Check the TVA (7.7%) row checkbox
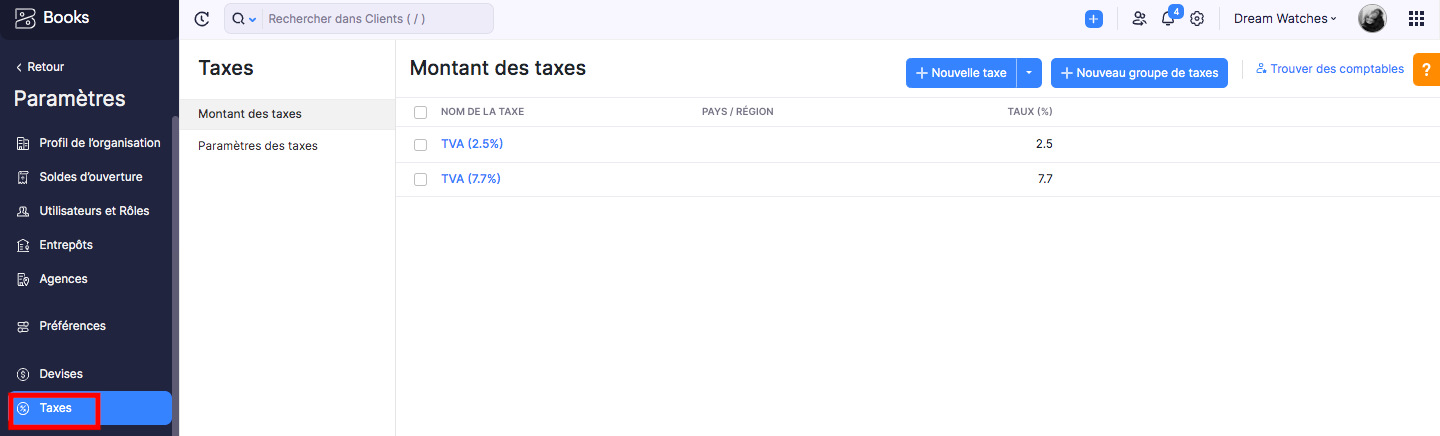The width and height of the screenshot is (1440, 436). [420, 179]
